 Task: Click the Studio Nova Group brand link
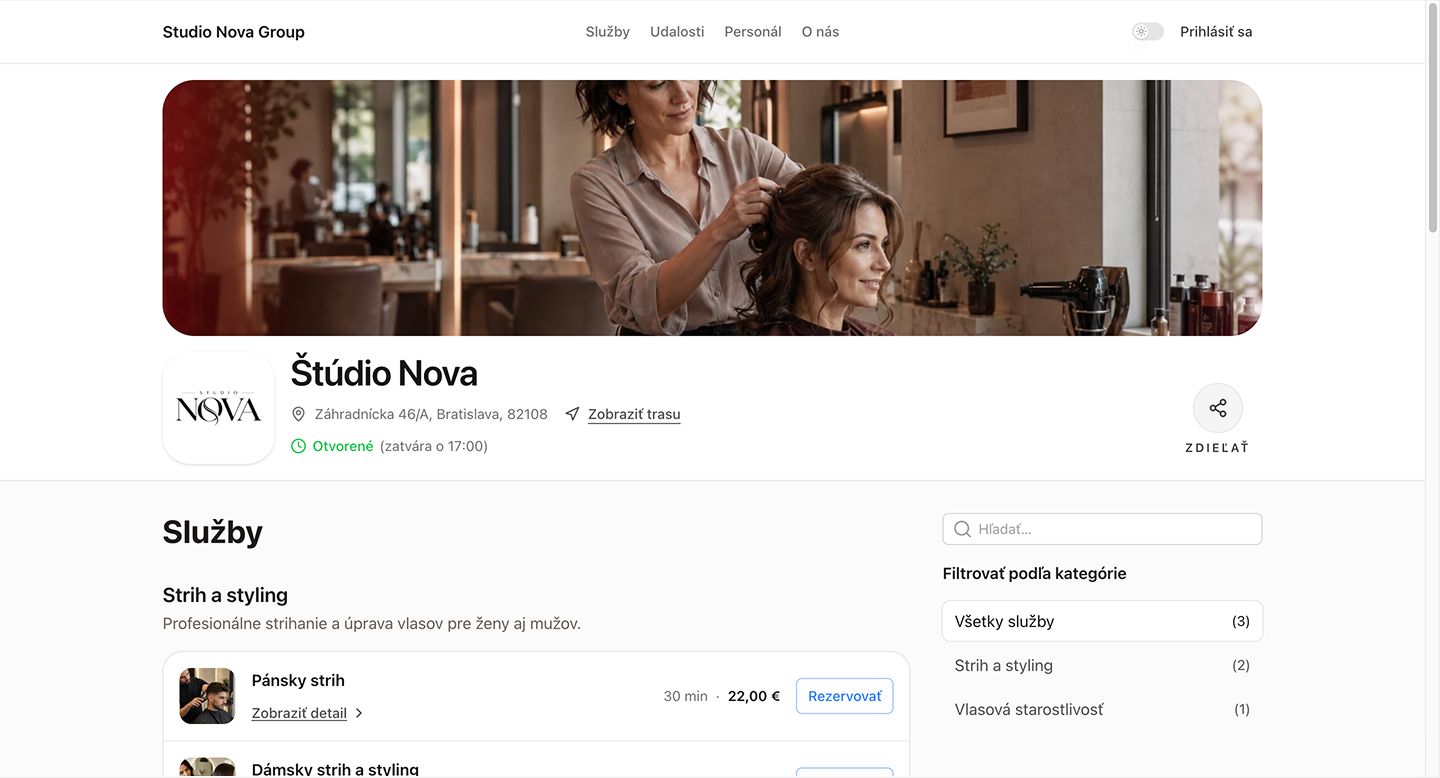coord(234,32)
